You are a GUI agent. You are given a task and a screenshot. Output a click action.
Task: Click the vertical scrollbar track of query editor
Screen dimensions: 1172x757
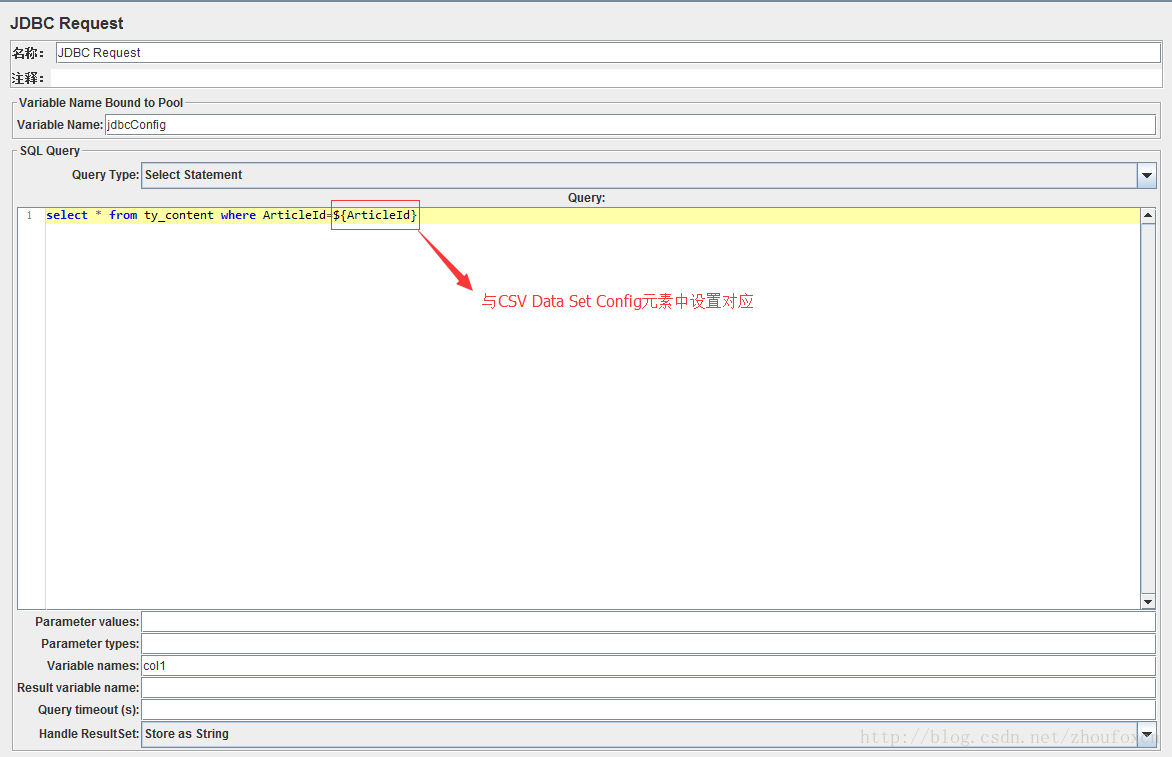[1148, 409]
